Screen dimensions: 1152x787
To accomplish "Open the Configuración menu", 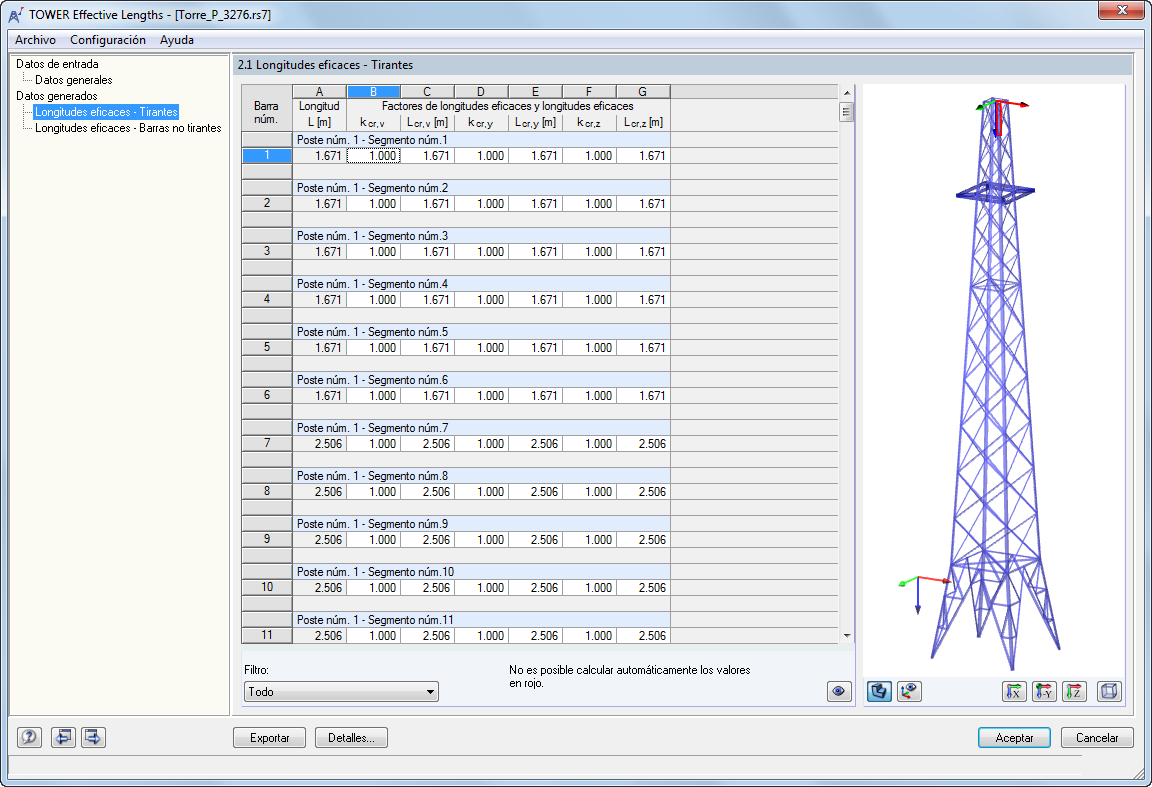I will (x=106, y=40).
